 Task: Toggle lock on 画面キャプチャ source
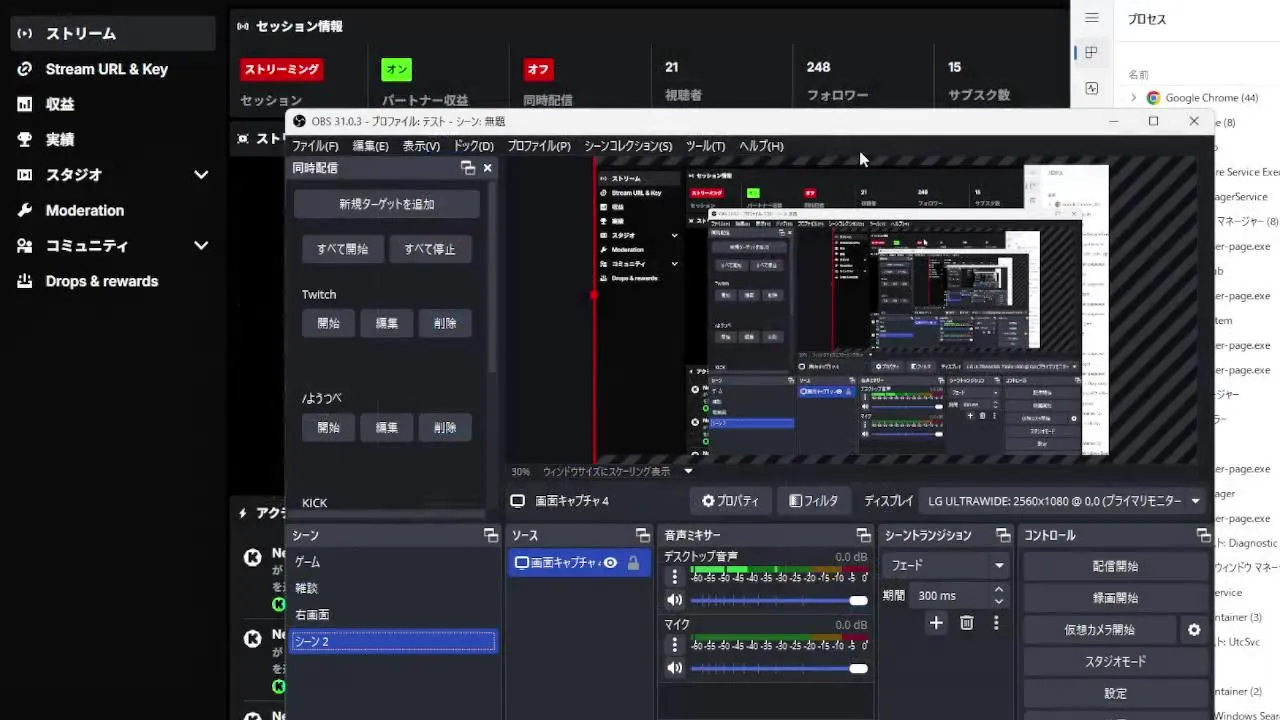pos(633,563)
